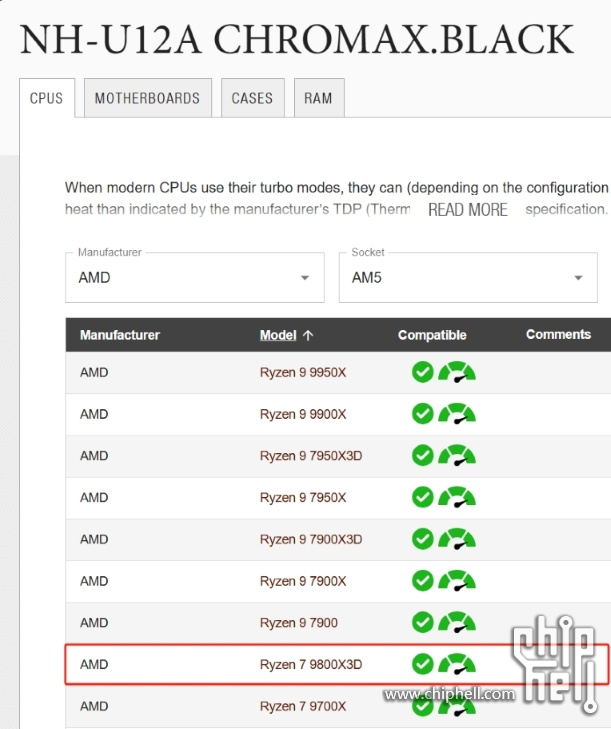Click the green checkmark for Ryzen 9 9900X

pos(423,414)
